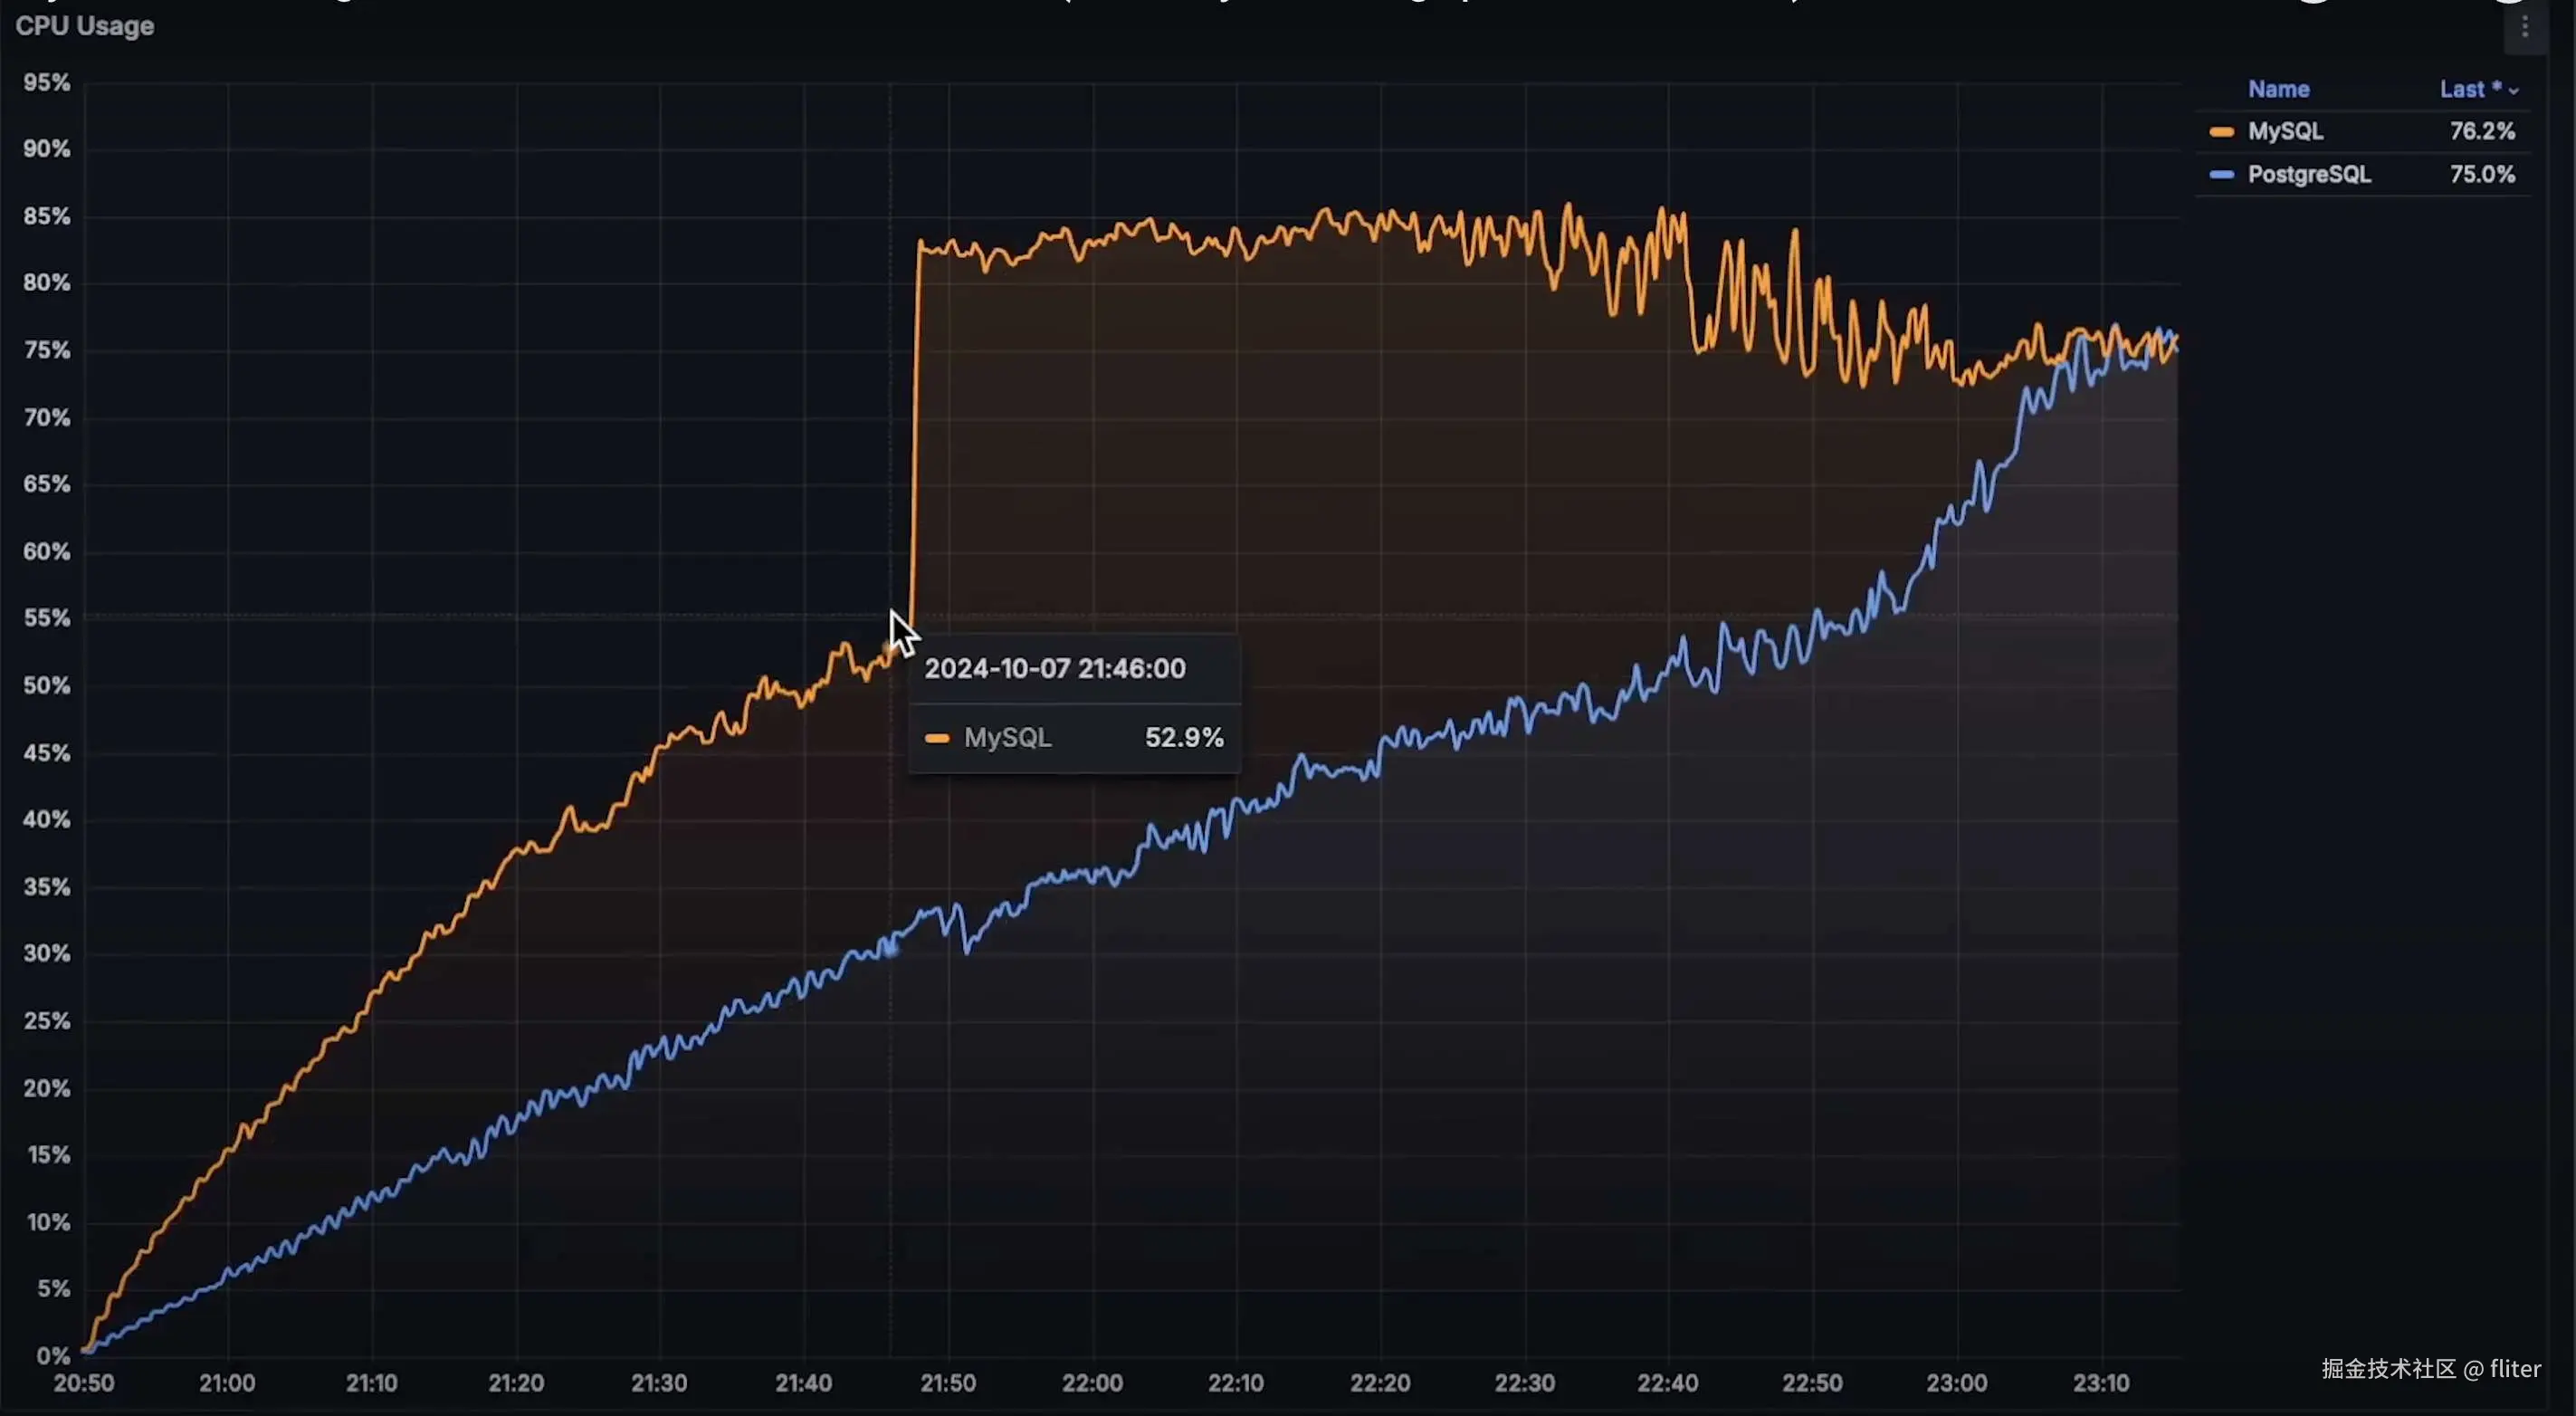Click the 21:00 x-axis time label
The width and height of the screenshot is (2576, 1416).
coord(227,1382)
